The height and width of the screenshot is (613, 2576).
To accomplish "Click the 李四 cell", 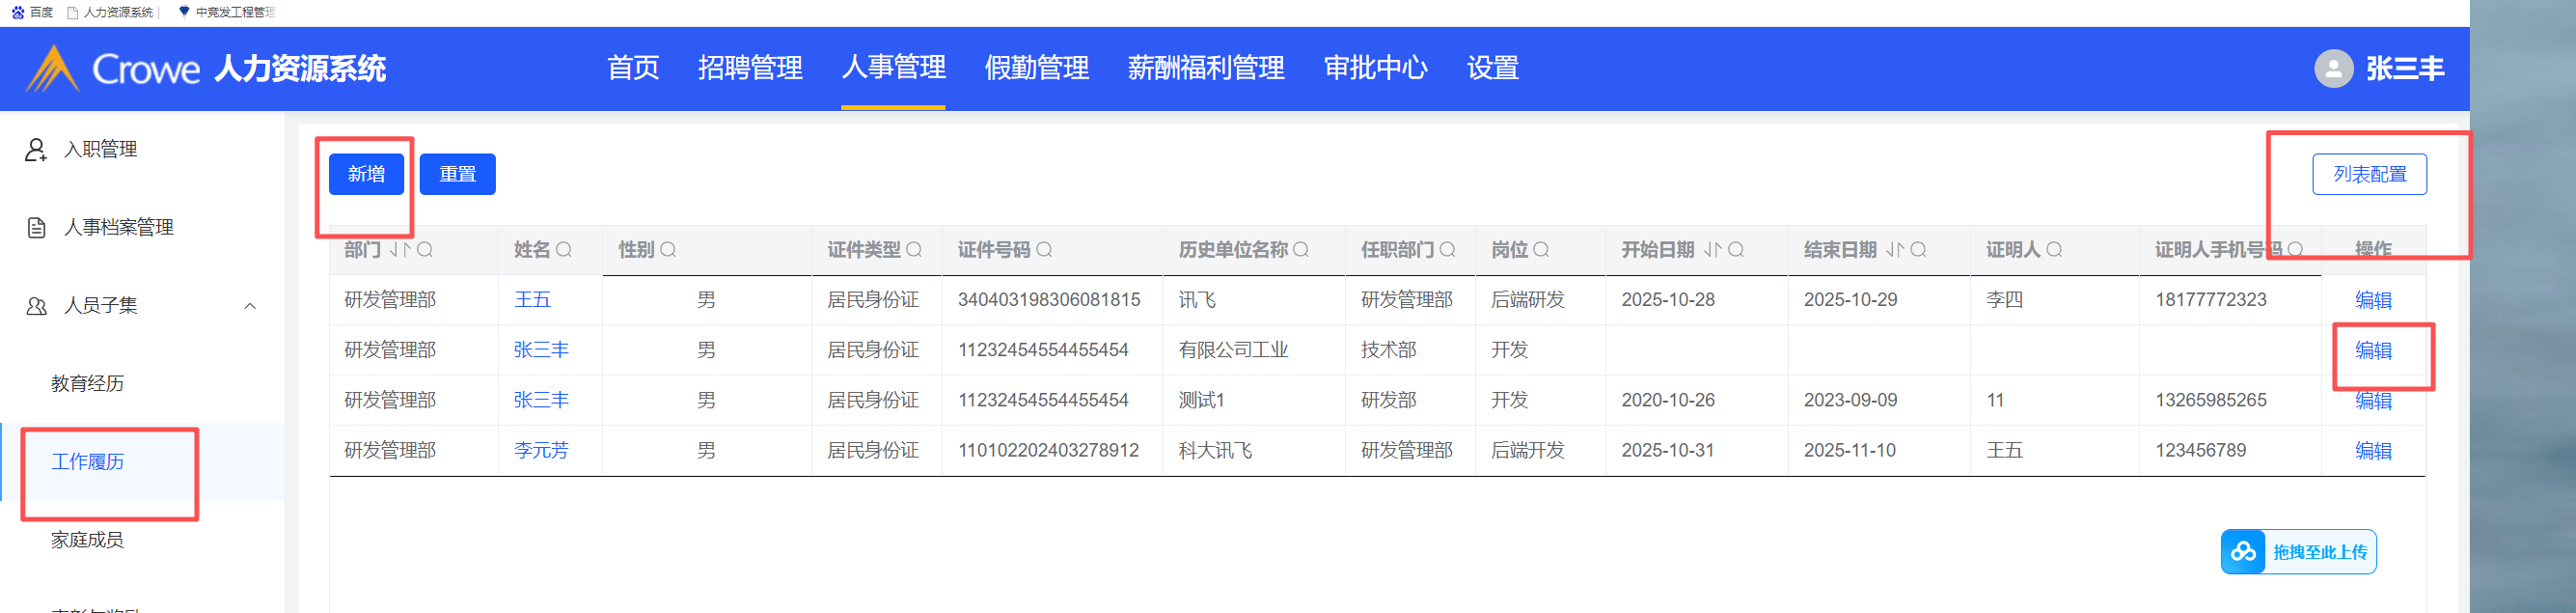I will click(2004, 300).
